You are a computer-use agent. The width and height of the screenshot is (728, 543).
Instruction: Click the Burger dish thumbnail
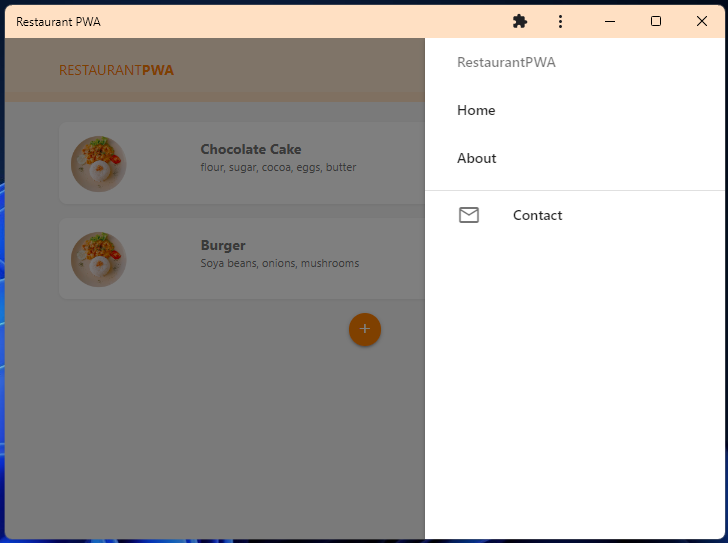98,259
